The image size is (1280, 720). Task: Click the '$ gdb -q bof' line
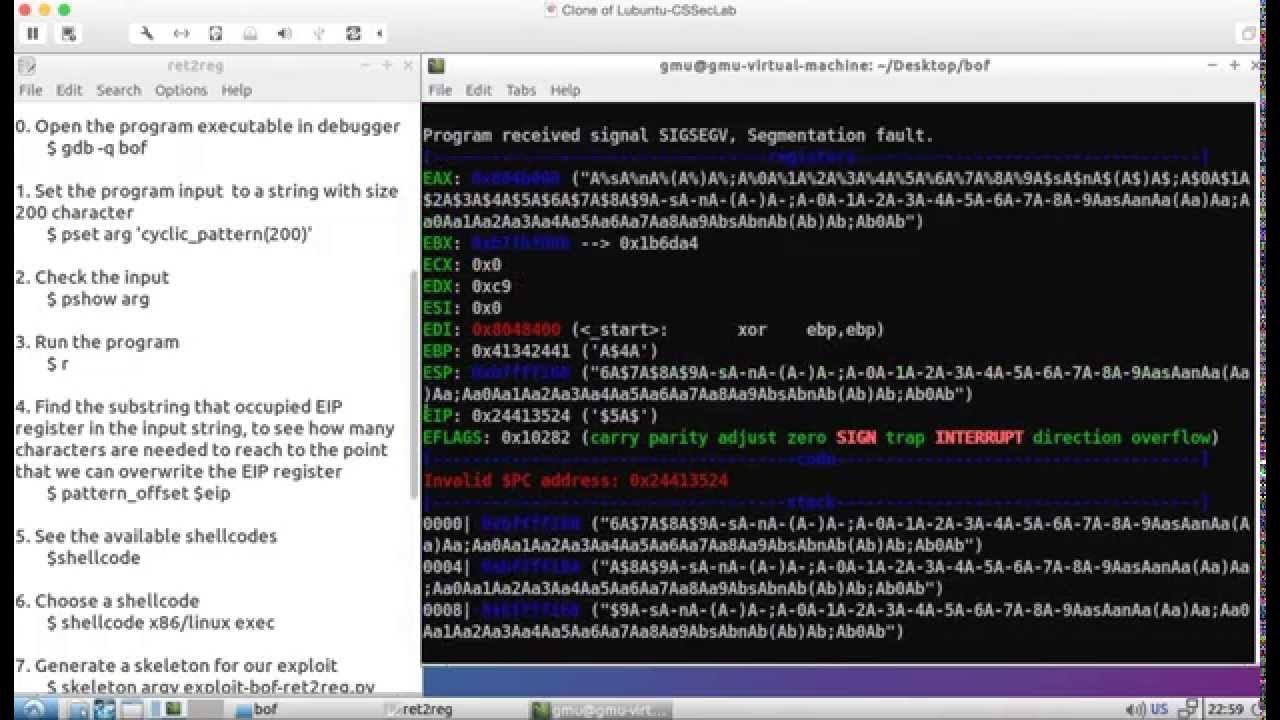pos(97,148)
